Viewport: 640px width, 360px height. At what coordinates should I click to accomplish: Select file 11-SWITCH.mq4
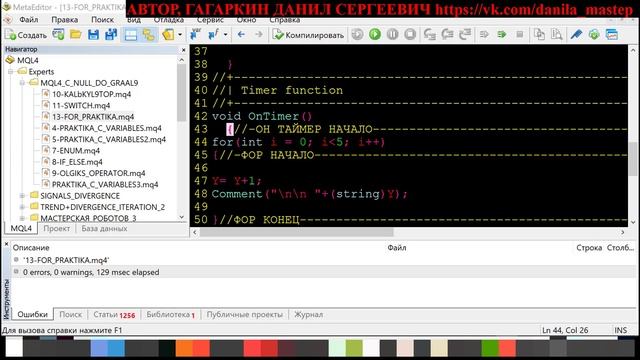[81, 105]
